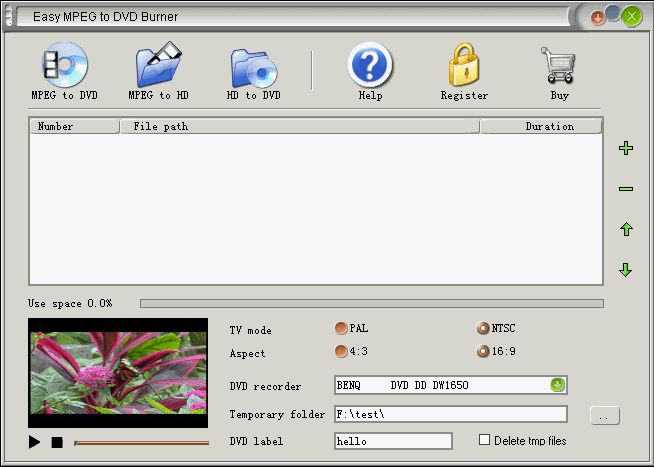Click the Temporary folder path field

[x=451, y=414]
